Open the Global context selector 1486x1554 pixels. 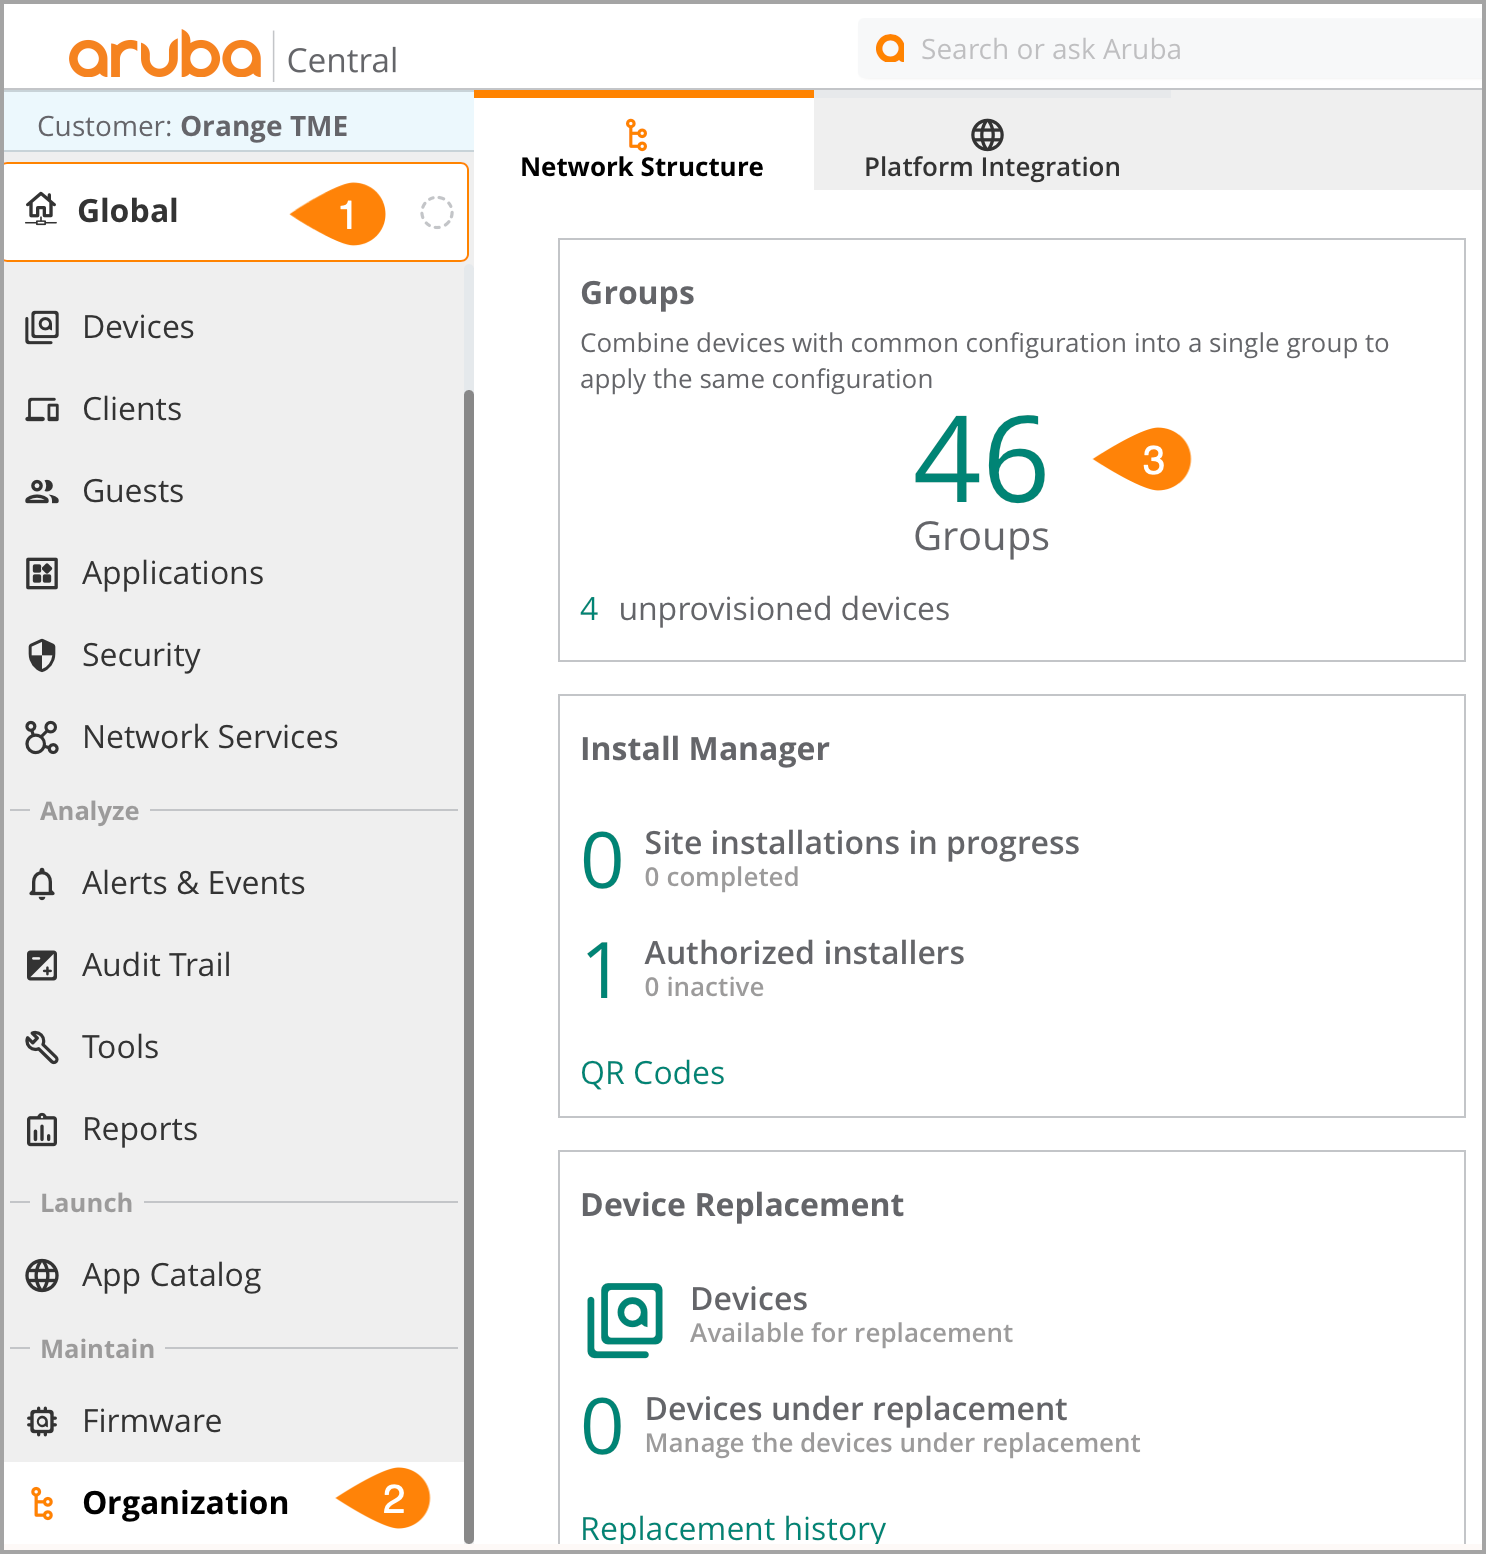(x=236, y=212)
